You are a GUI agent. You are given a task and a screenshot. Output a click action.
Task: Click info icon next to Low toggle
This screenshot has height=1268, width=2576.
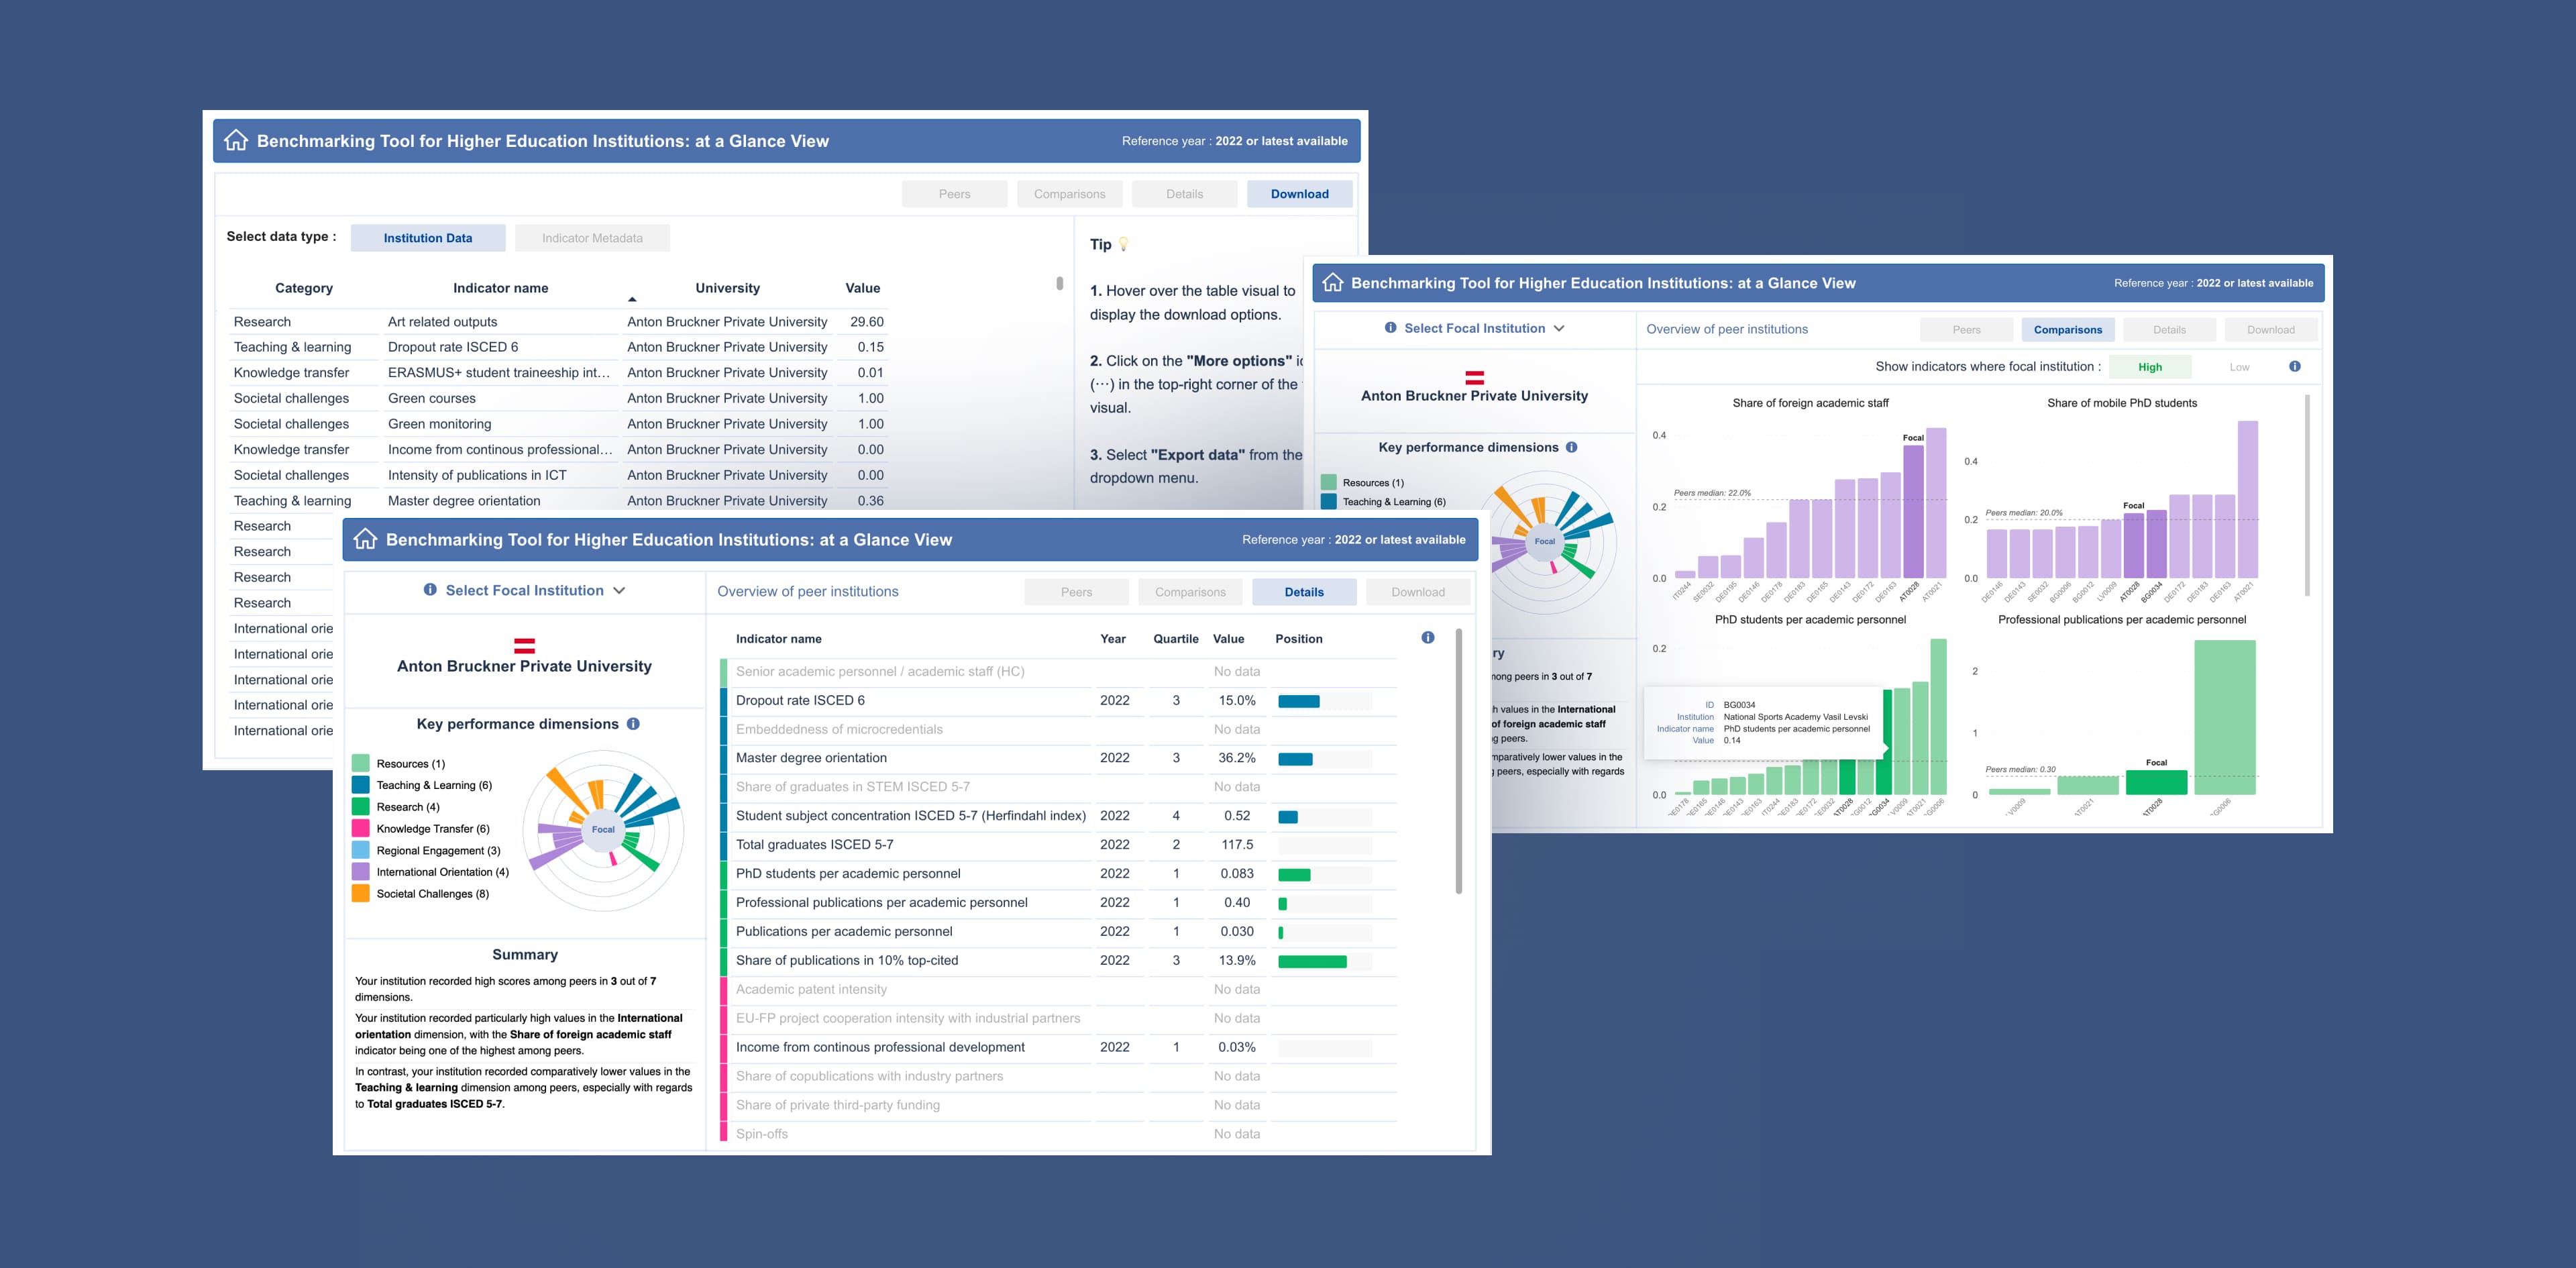click(x=2294, y=367)
